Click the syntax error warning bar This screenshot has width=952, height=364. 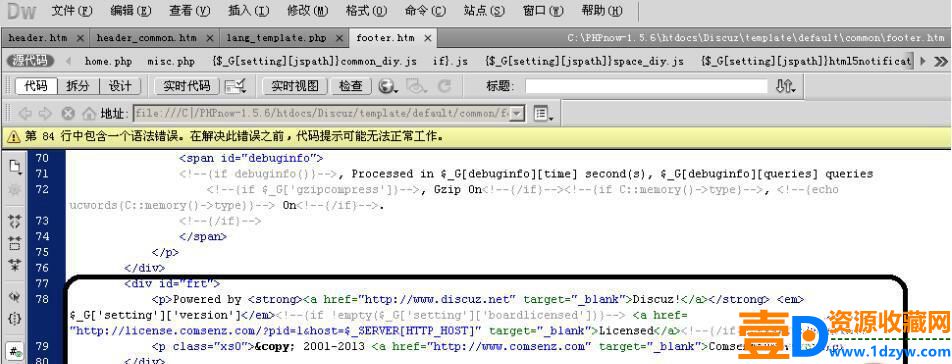pyautogui.click(x=476, y=137)
